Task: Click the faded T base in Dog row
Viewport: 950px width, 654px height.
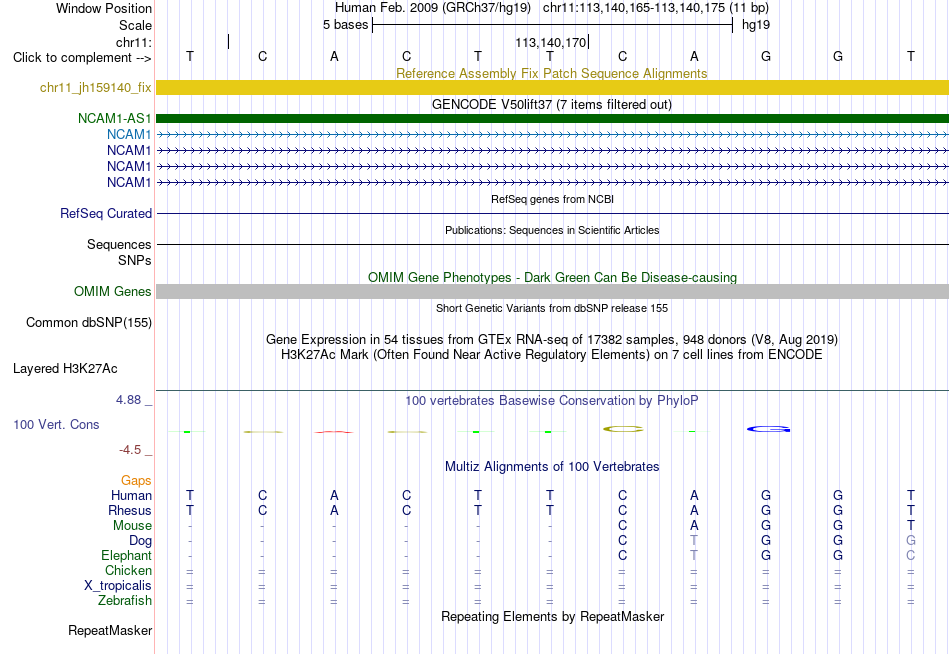Action: [694, 541]
